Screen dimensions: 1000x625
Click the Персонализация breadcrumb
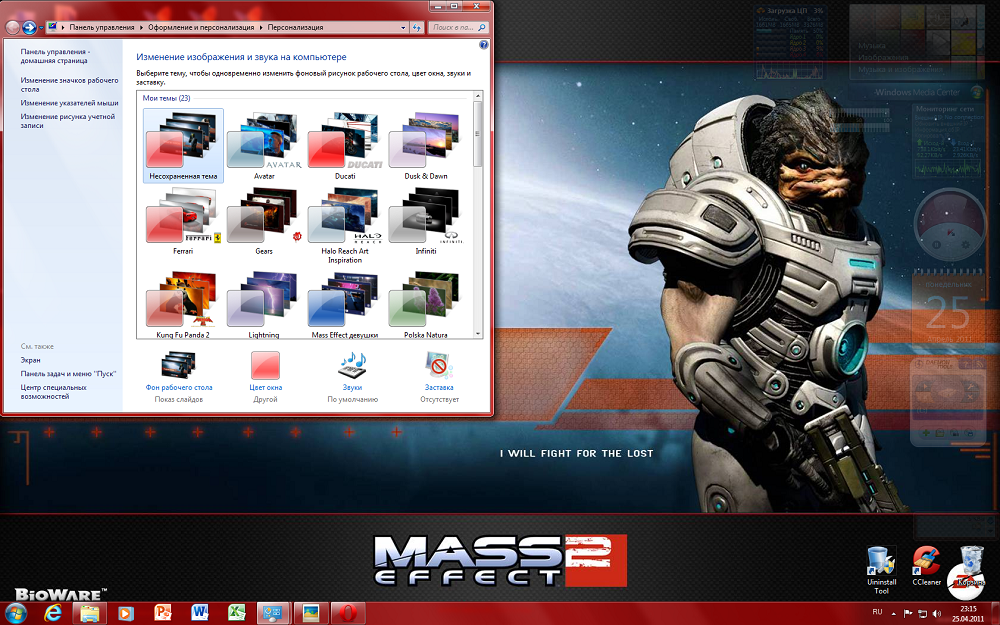point(295,27)
